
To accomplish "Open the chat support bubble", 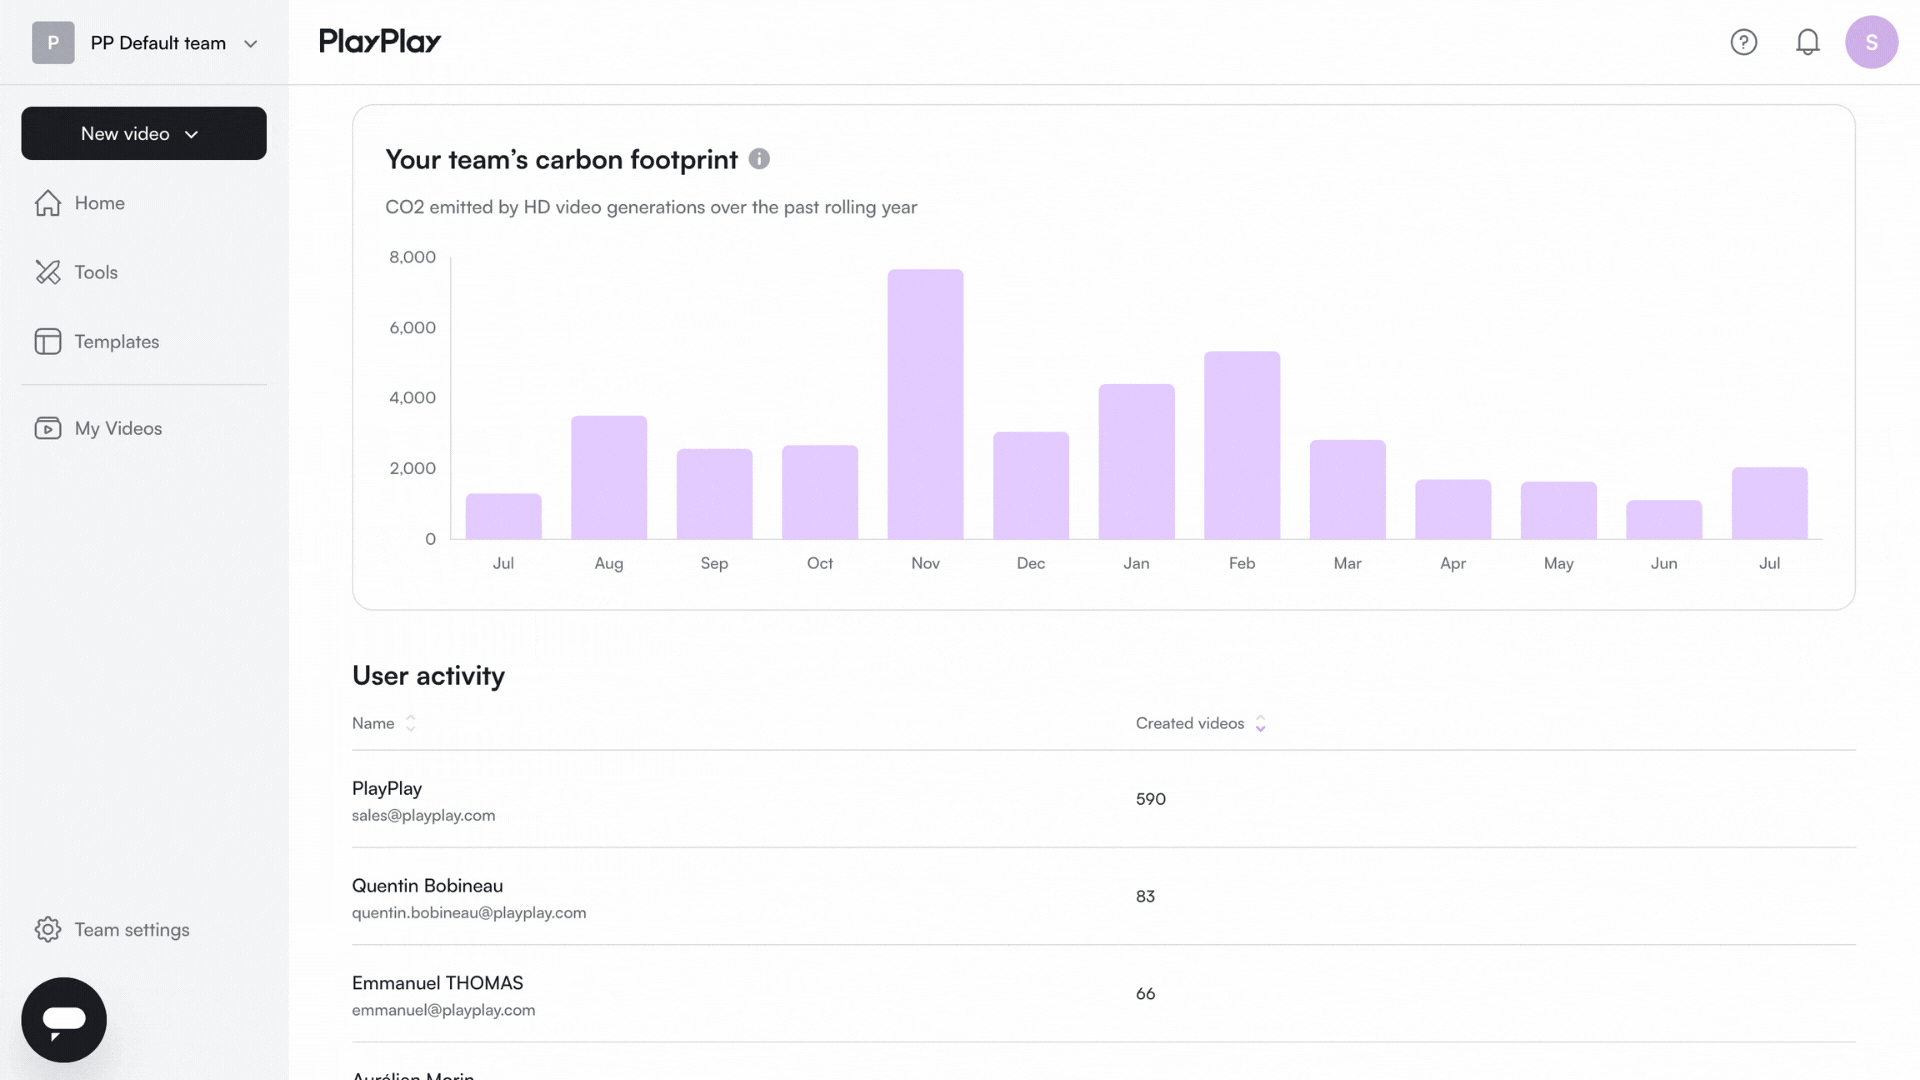I will point(64,1020).
